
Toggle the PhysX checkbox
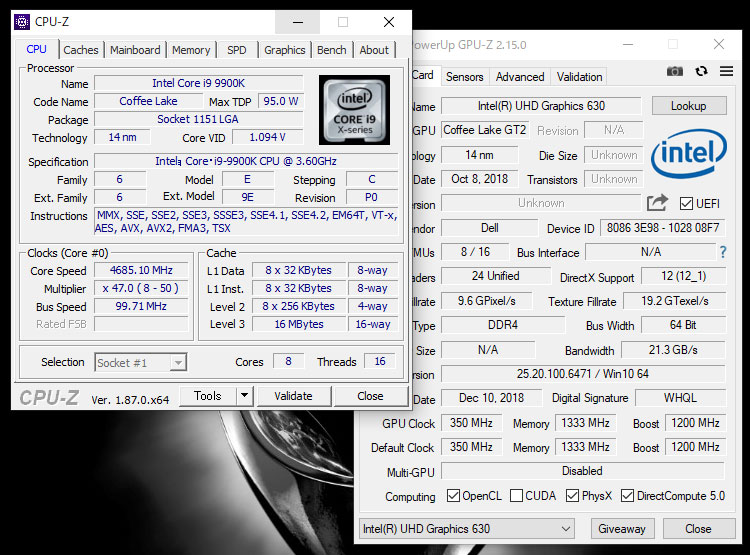(x=572, y=496)
